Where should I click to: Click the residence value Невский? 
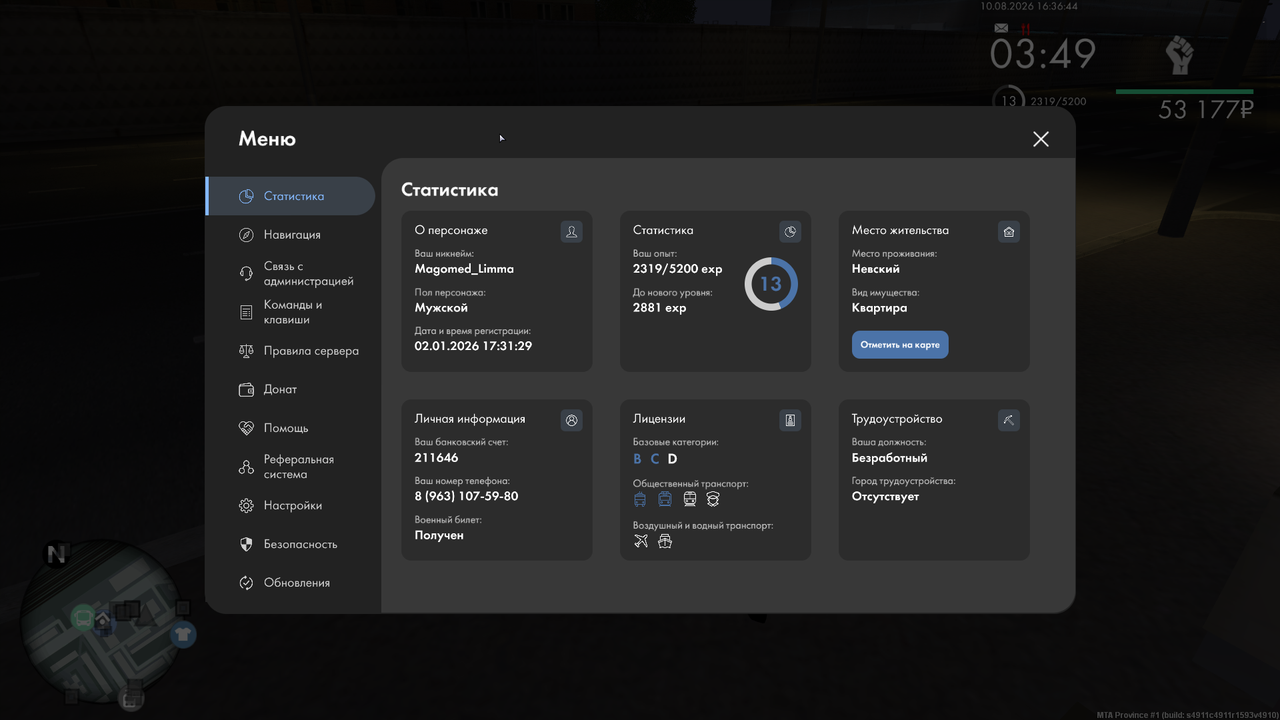(876, 269)
